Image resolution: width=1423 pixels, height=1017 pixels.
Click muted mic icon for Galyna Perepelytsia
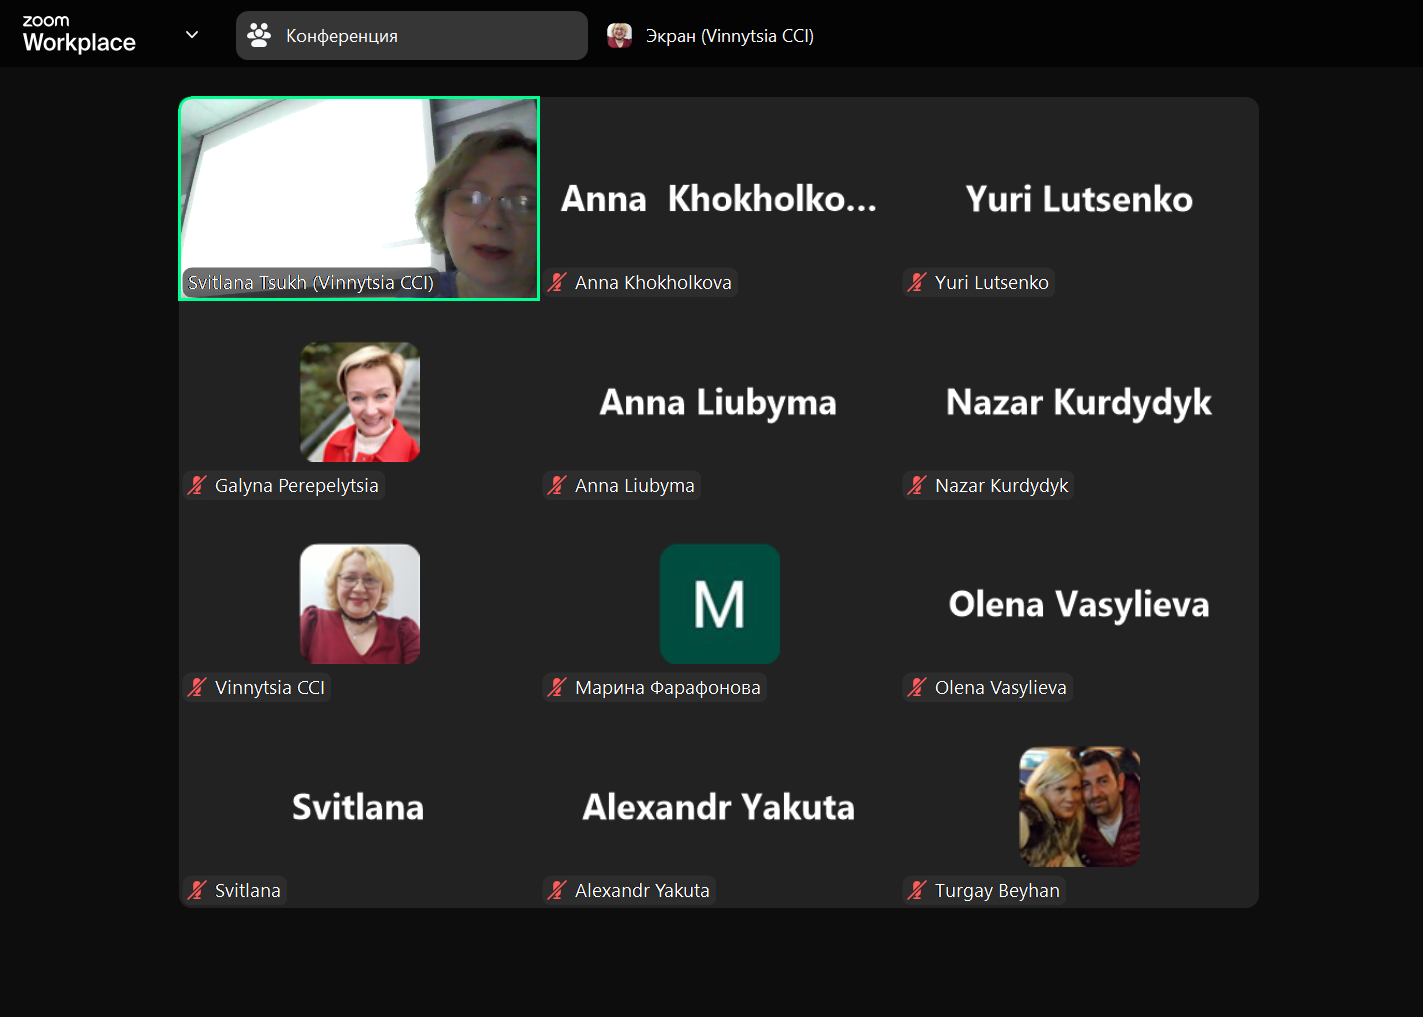click(198, 486)
